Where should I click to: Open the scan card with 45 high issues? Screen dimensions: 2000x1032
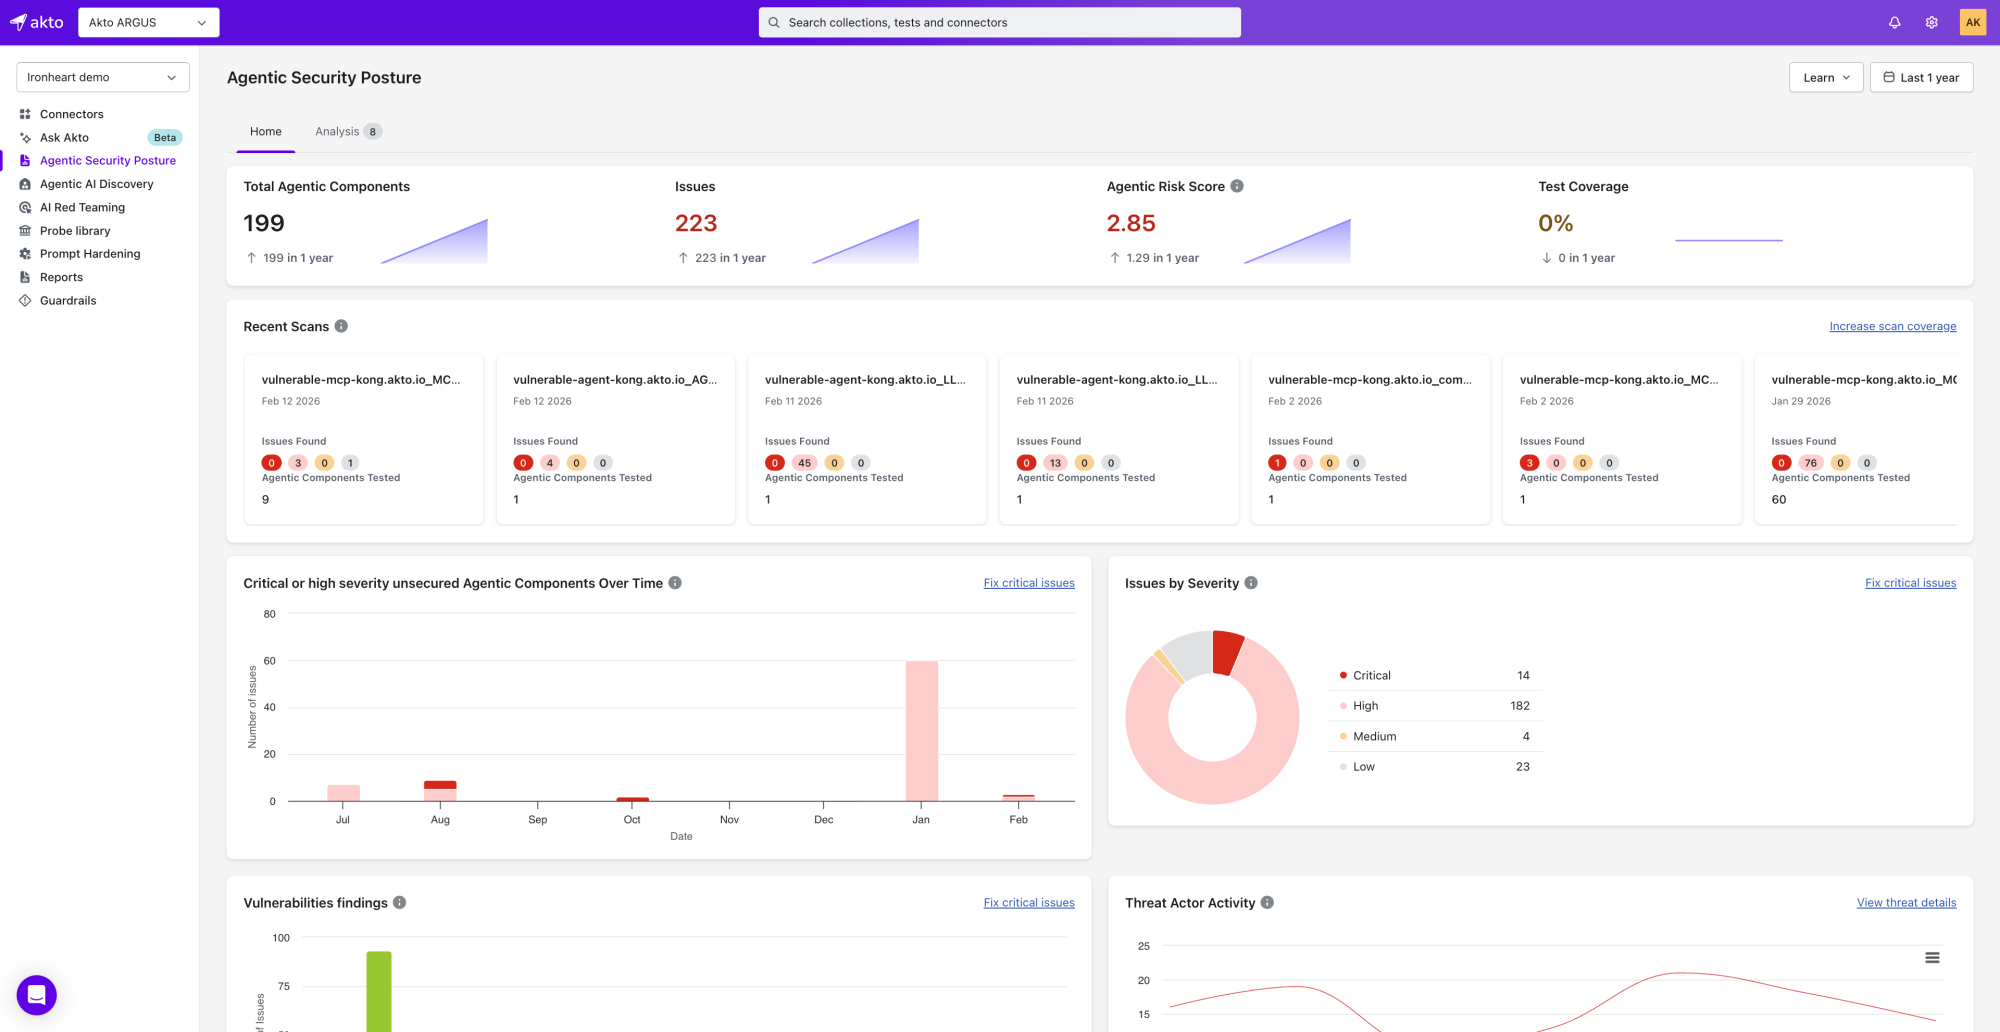click(867, 439)
